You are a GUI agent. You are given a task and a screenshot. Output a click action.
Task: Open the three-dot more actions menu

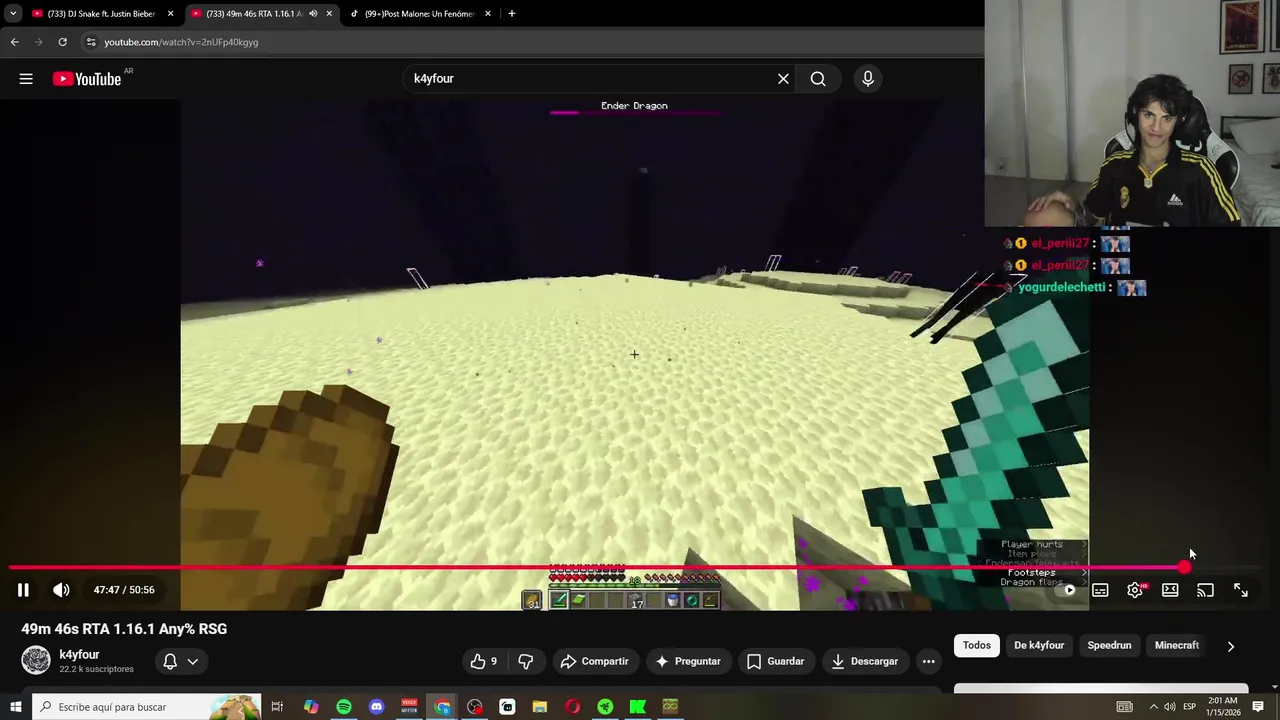pos(928,661)
